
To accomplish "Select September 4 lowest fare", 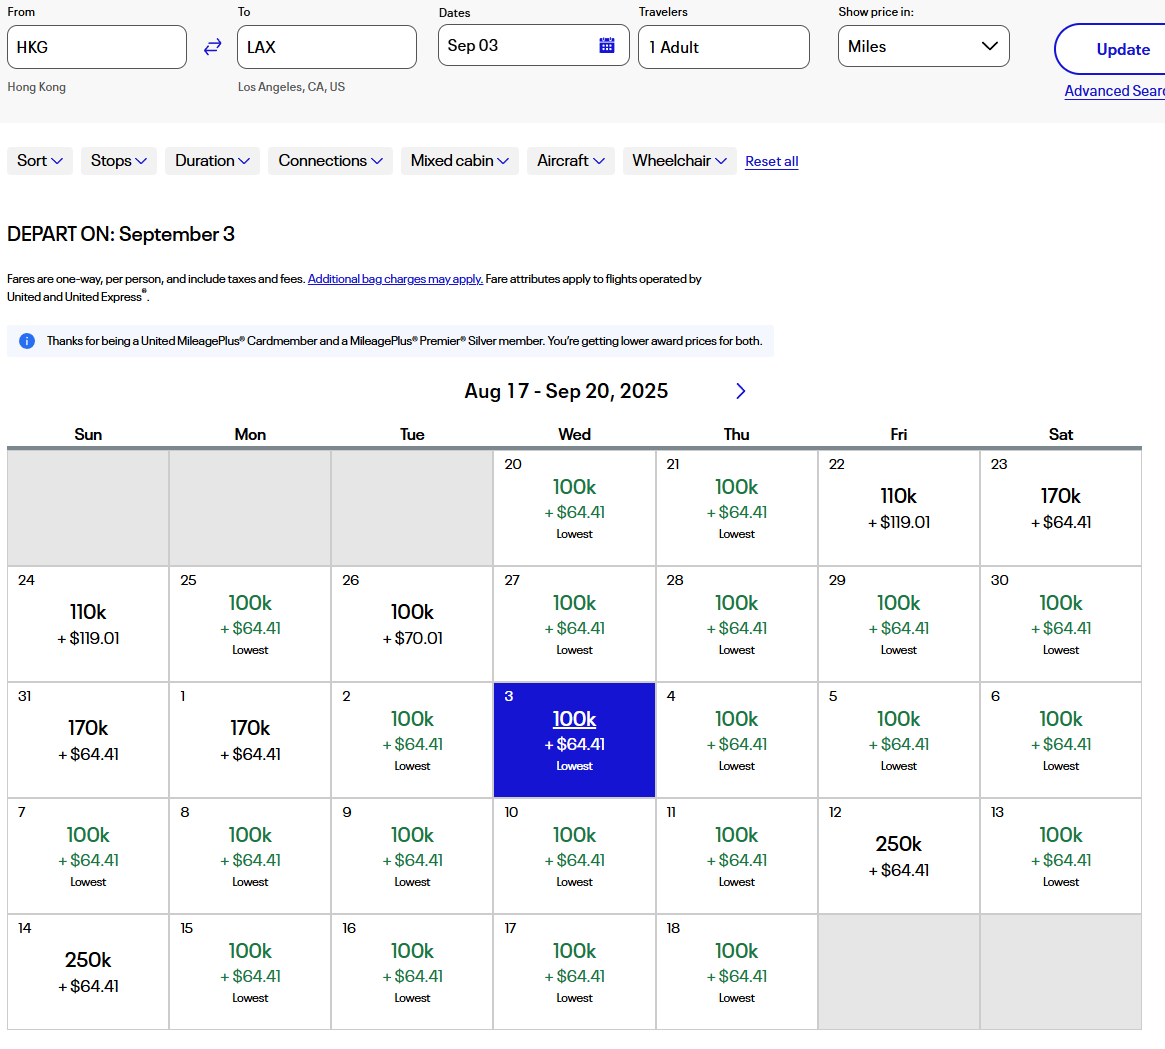I will [736, 740].
